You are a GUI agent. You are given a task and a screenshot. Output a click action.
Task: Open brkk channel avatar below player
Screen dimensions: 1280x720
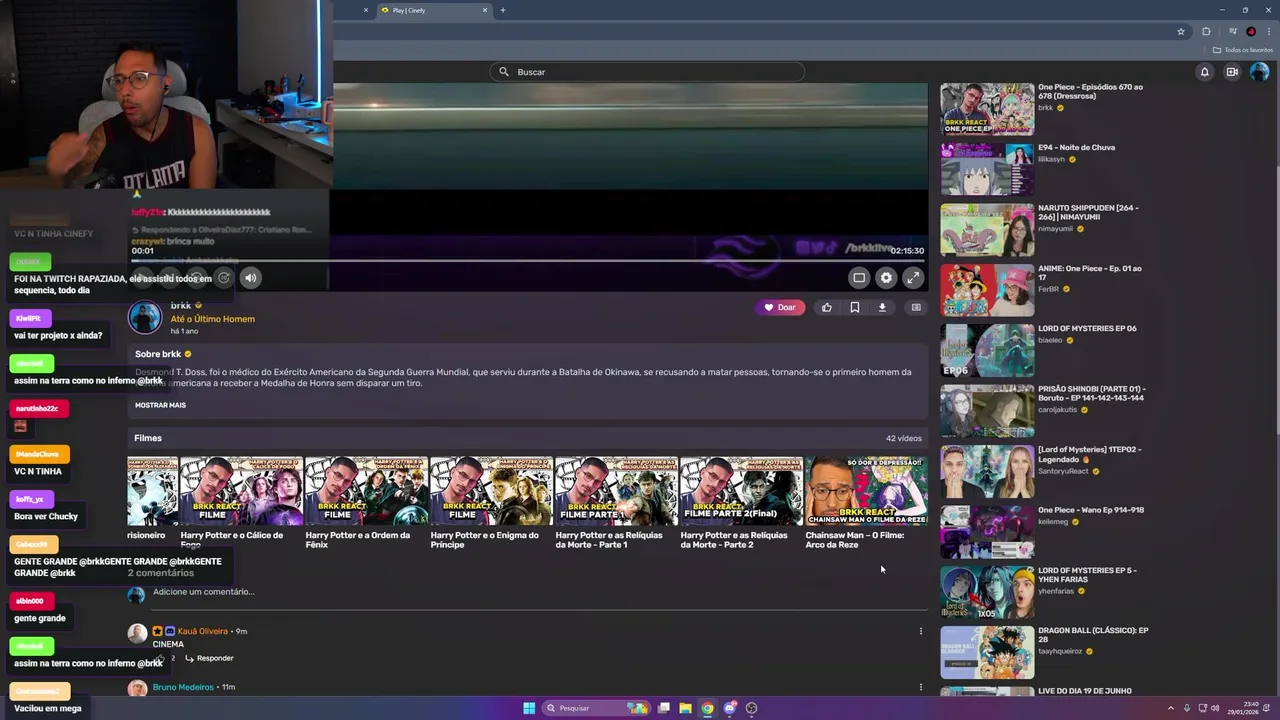145,317
